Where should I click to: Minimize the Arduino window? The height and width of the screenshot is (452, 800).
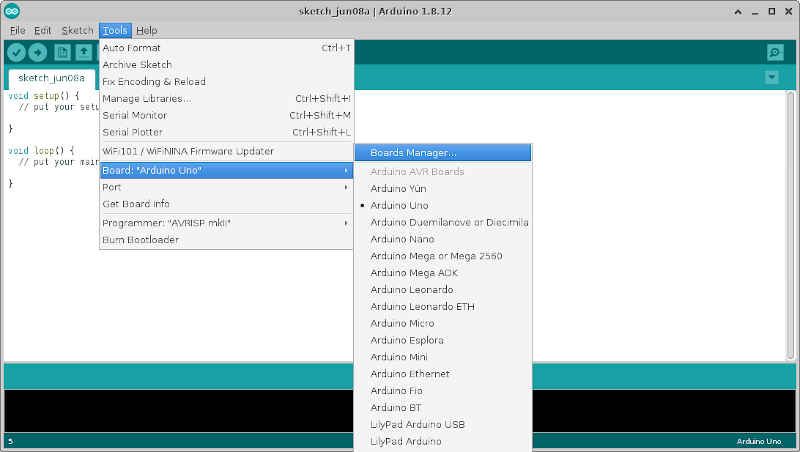tap(755, 11)
